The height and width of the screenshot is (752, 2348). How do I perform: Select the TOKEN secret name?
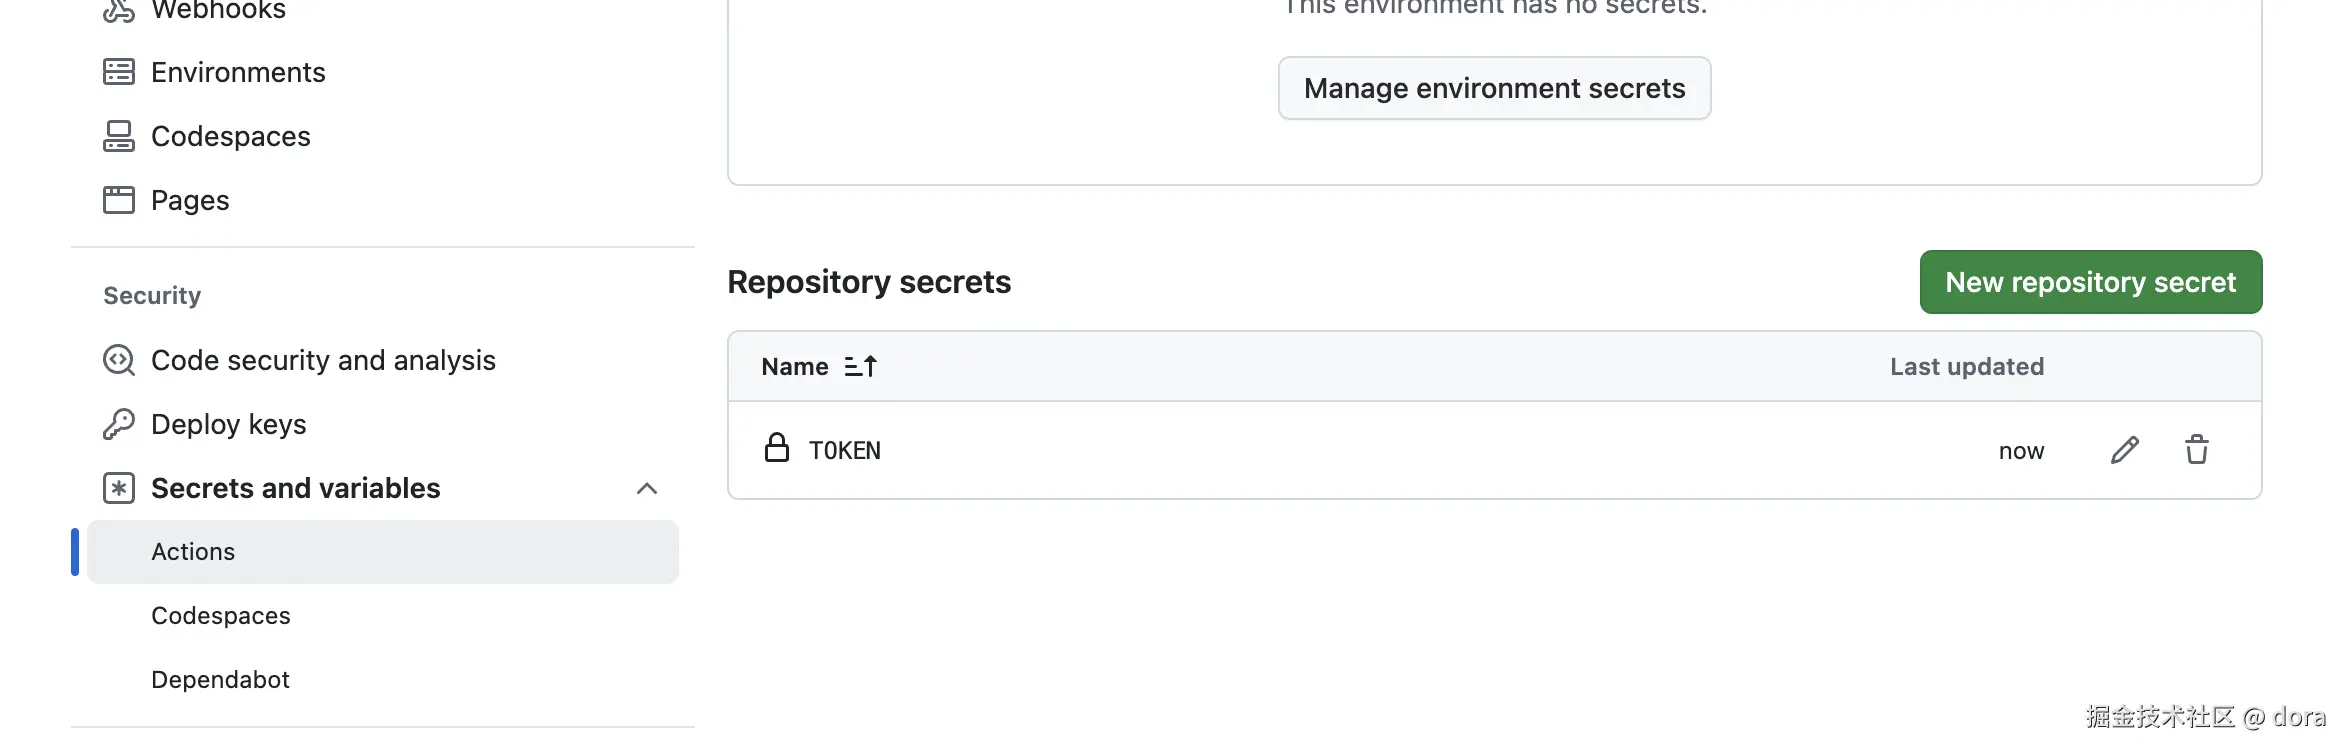pos(844,451)
